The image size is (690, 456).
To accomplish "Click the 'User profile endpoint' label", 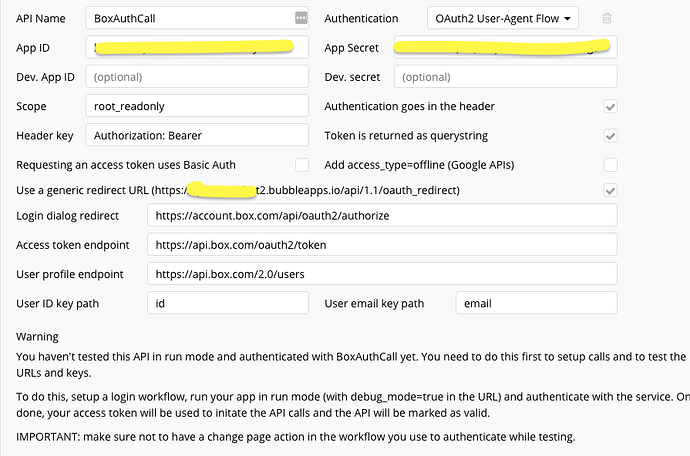I will (70, 274).
